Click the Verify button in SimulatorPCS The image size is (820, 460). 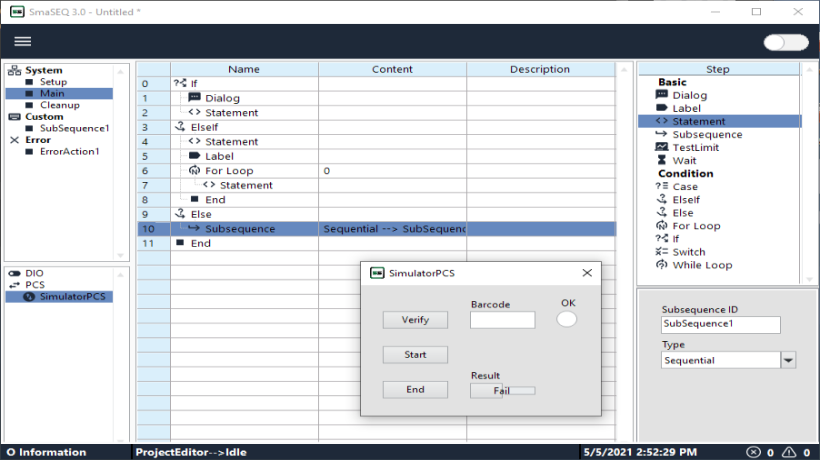point(415,320)
